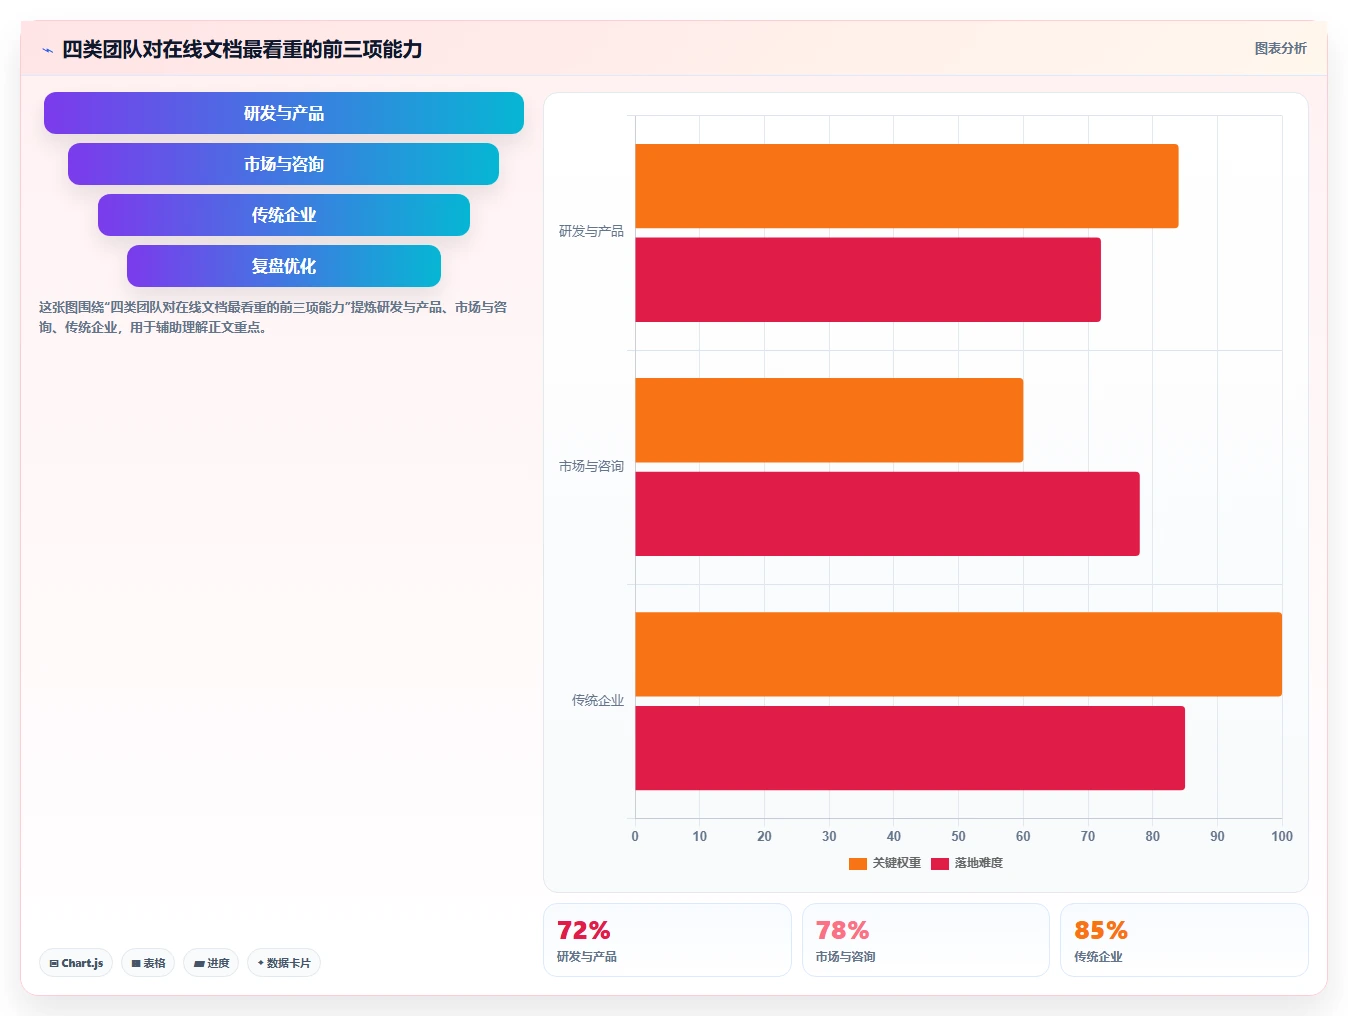Viewport: 1348px width, 1016px height.
Task: Open the 78% 市场与咨询 stat card
Action: [926, 940]
